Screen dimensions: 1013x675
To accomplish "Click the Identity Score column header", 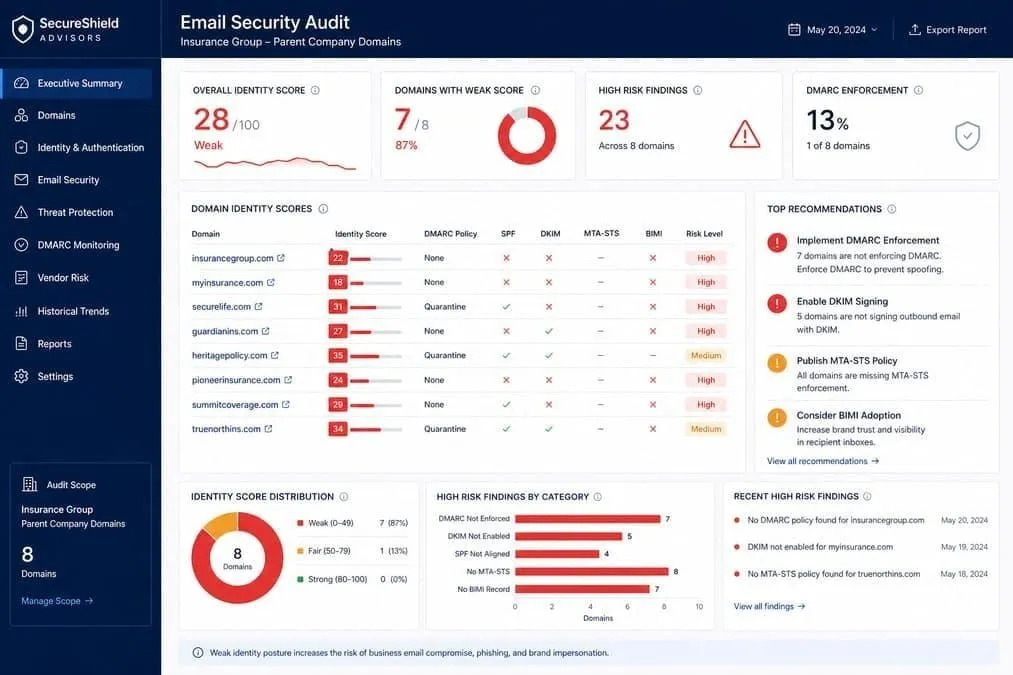I will pyautogui.click(x=360, y=234).
